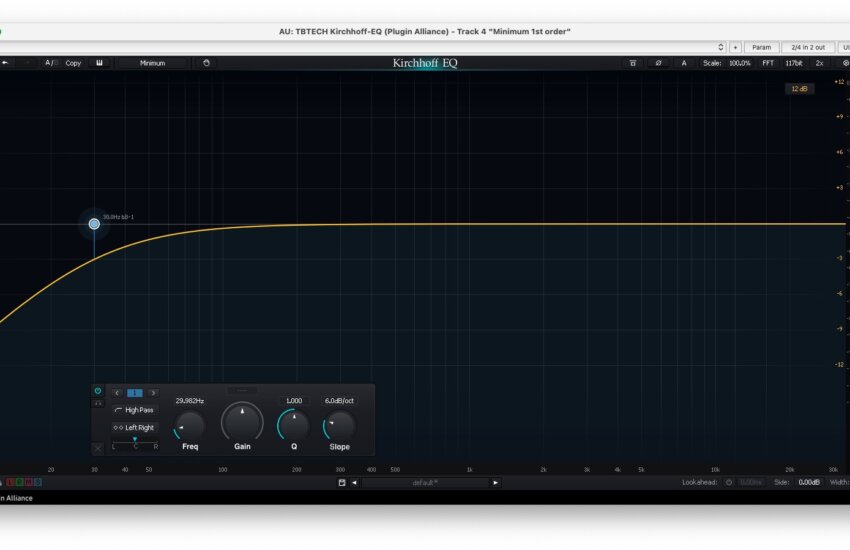Open the settings gear icon
Screen dimensions: 850x550
[845, 63]
